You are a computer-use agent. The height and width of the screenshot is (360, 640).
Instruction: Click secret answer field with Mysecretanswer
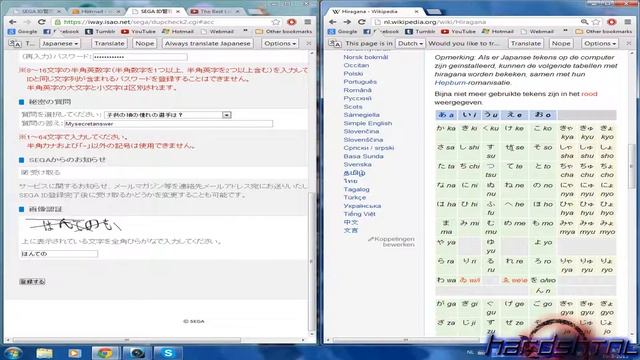[168, 124]
